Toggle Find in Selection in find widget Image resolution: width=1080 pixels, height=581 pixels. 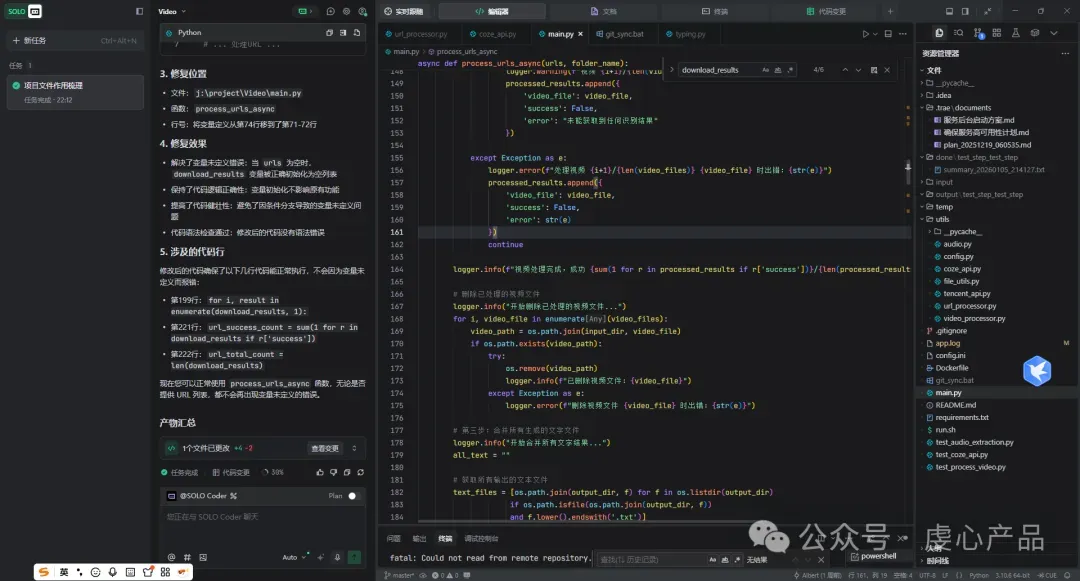(873, 70)
